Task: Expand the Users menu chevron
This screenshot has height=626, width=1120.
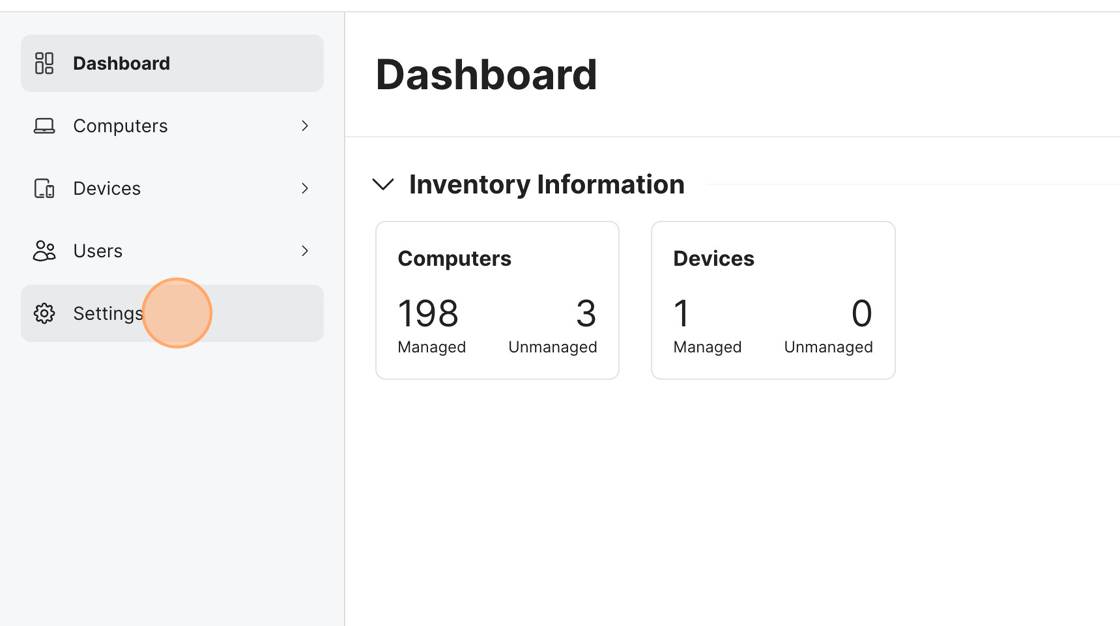Action: 305,251
